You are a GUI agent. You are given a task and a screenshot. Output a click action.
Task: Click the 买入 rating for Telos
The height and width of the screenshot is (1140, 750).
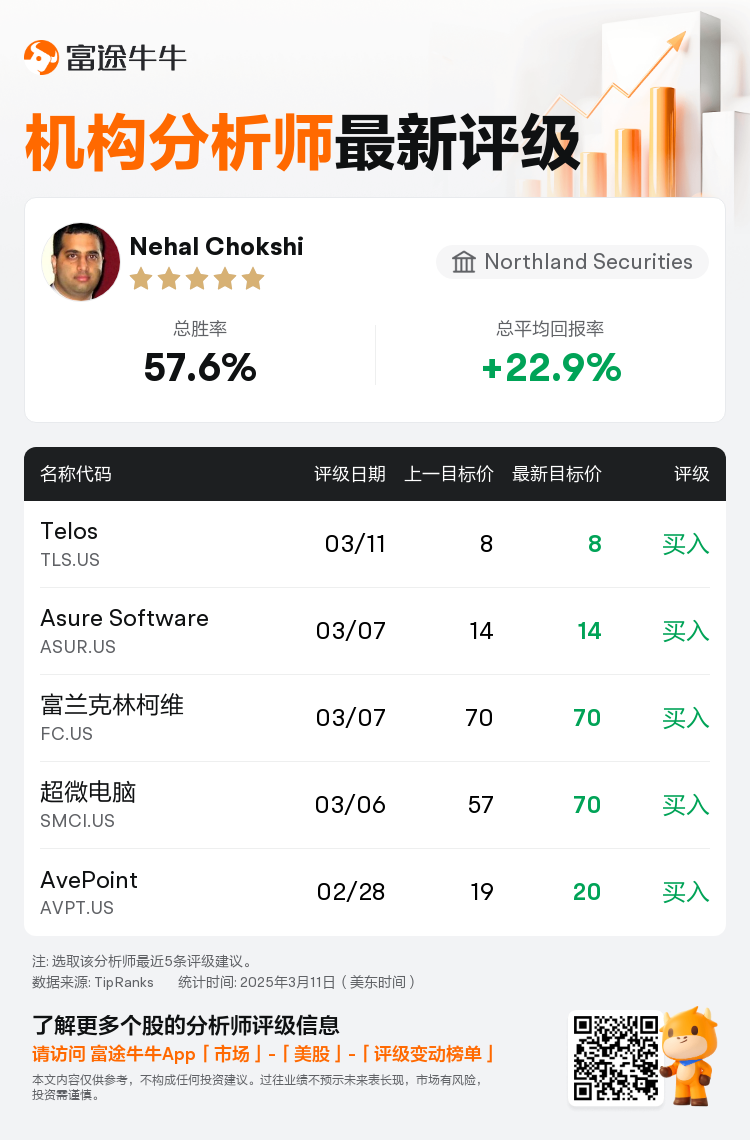point(685,544)
